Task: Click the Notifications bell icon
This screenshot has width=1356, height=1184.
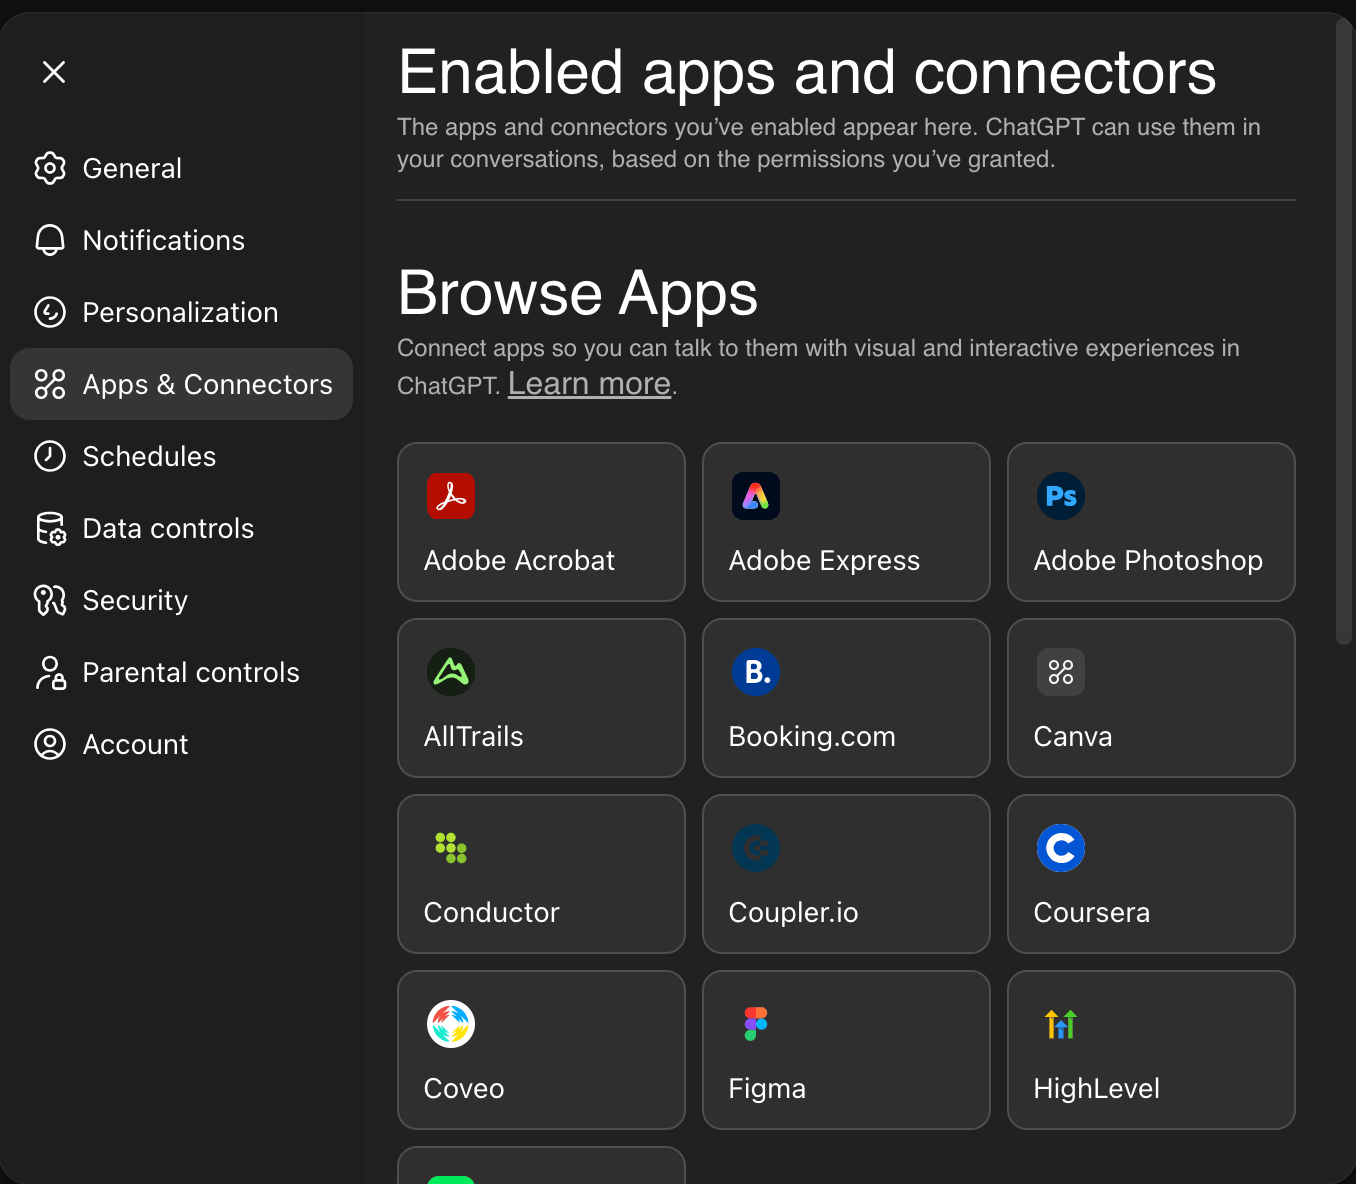Action: point(50,240)
